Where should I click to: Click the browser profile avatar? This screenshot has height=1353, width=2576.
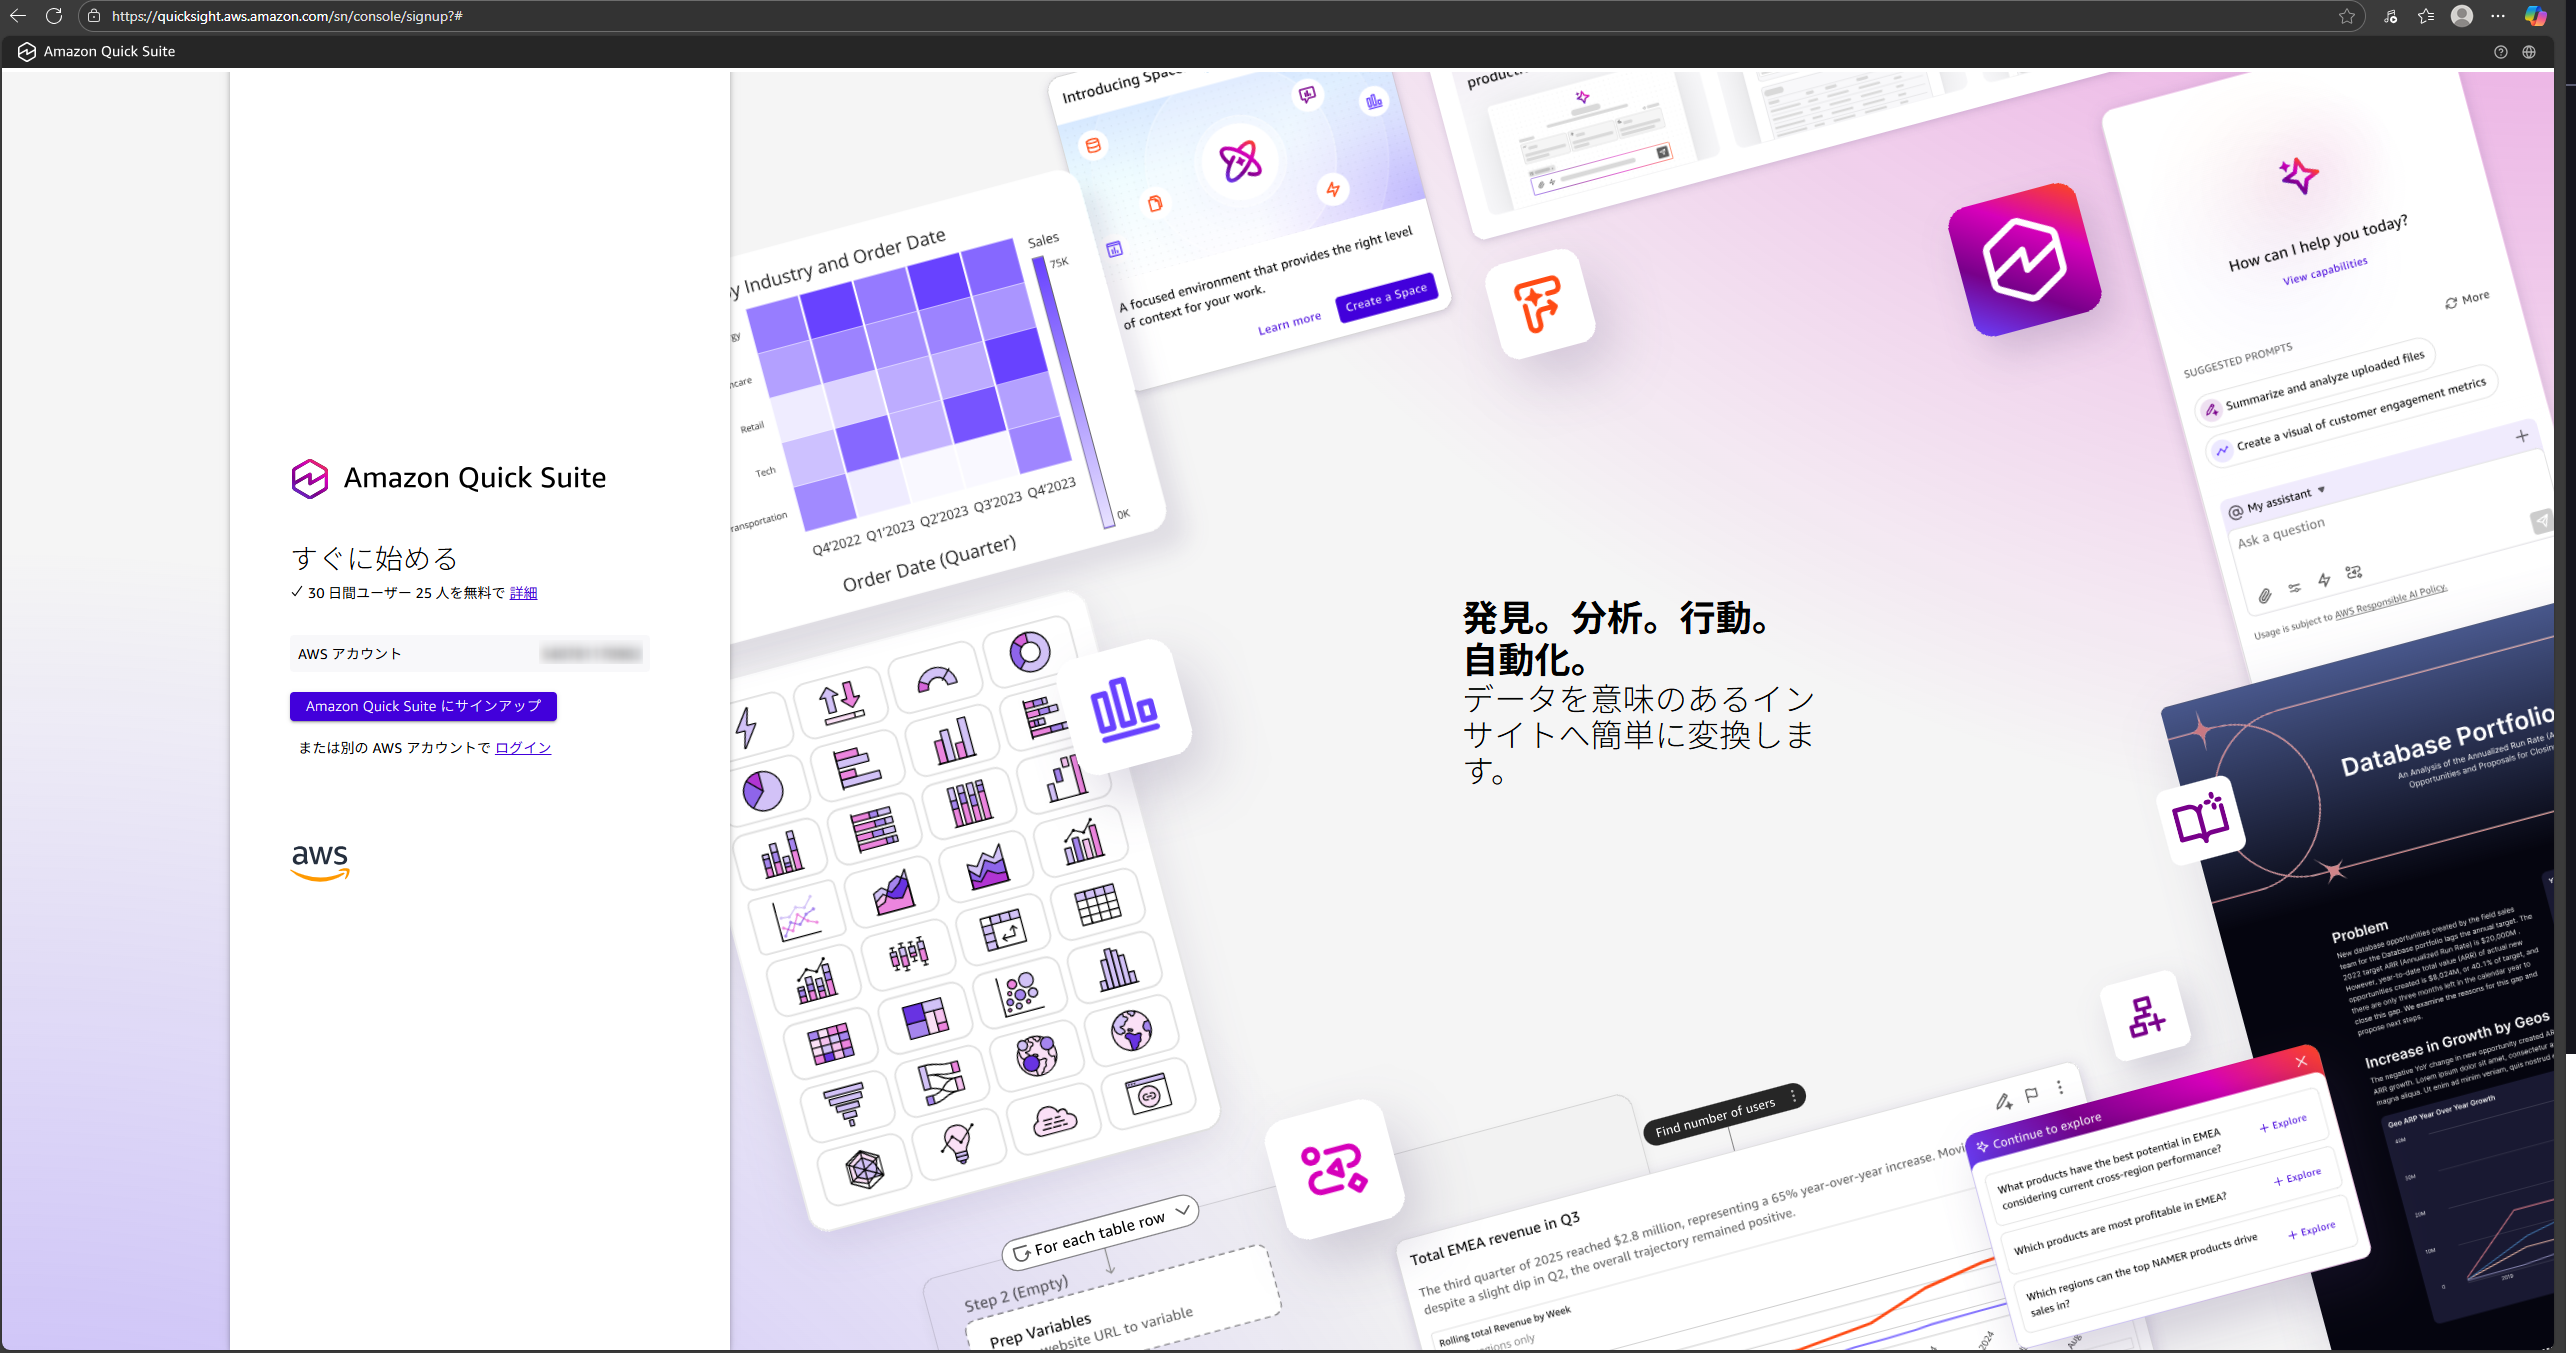[x=2462, y=16]
